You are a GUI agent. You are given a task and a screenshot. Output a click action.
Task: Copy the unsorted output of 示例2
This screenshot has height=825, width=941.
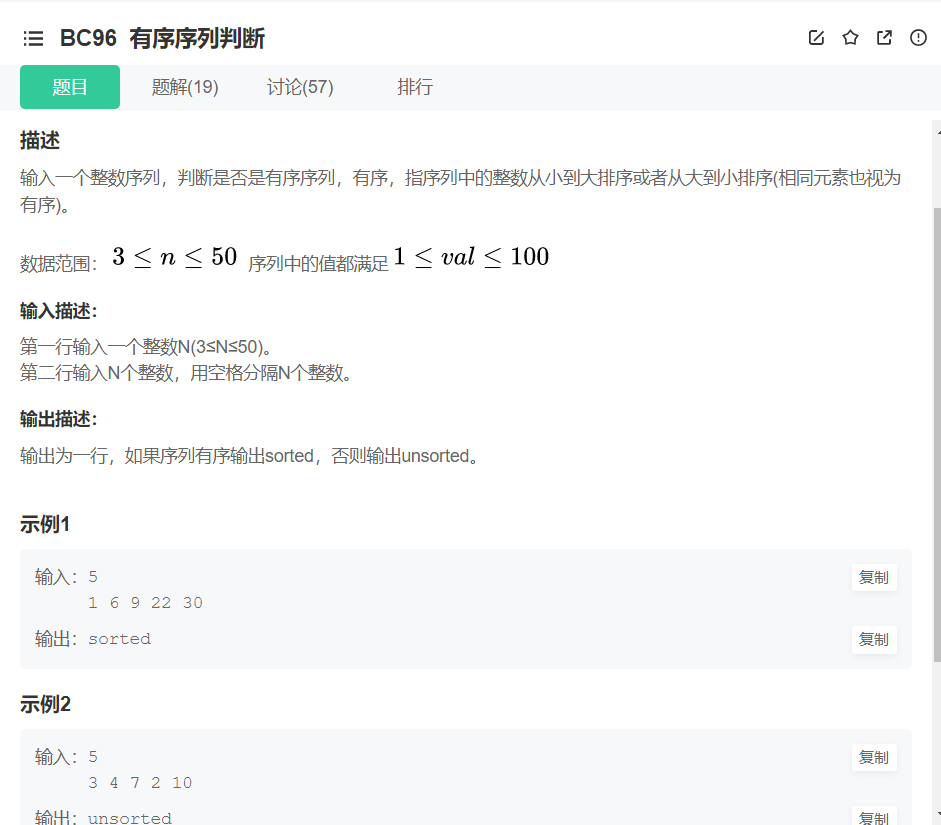(x=873, y=817)
